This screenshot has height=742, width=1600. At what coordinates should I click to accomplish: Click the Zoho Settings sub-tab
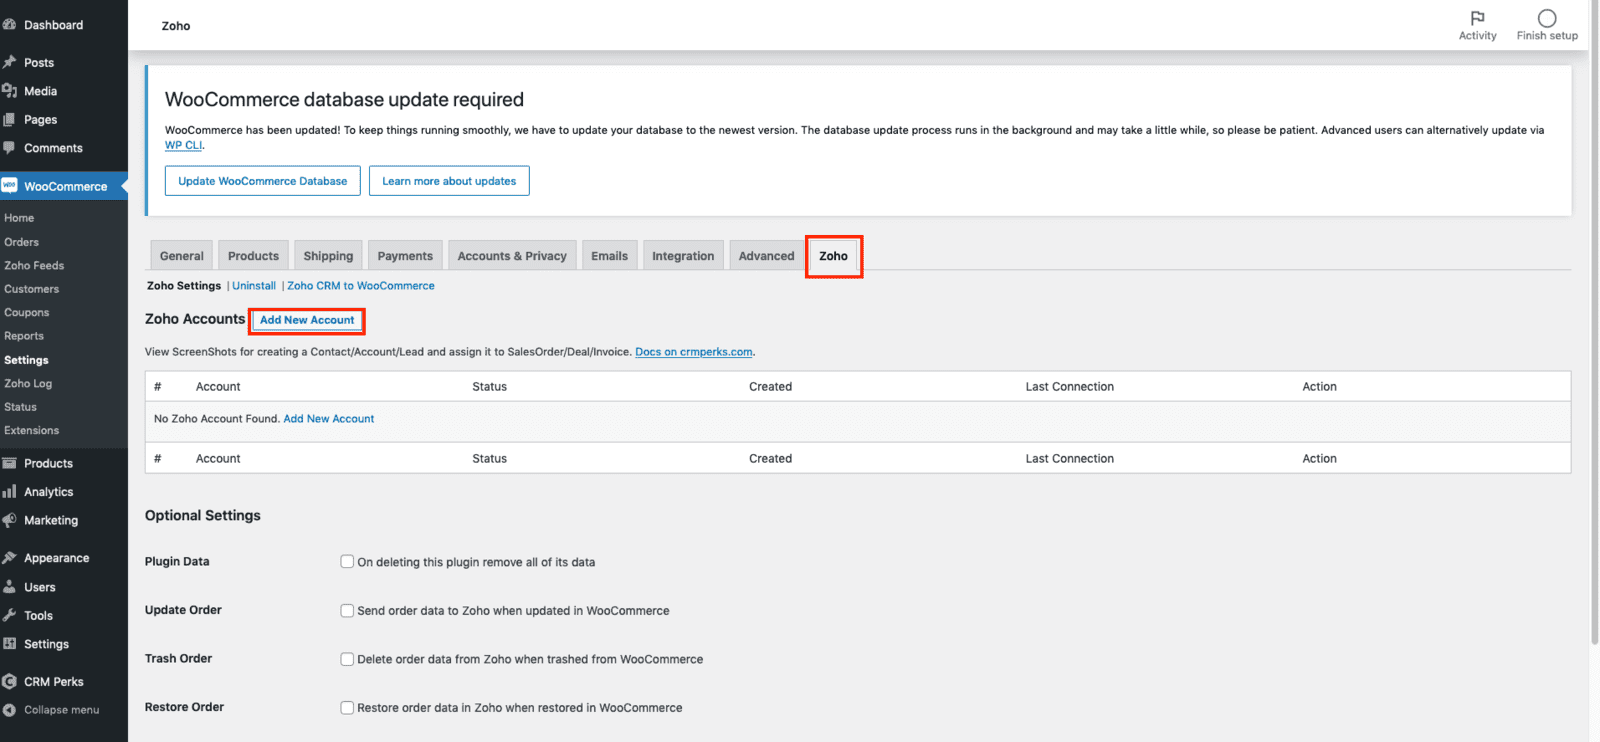184,286
